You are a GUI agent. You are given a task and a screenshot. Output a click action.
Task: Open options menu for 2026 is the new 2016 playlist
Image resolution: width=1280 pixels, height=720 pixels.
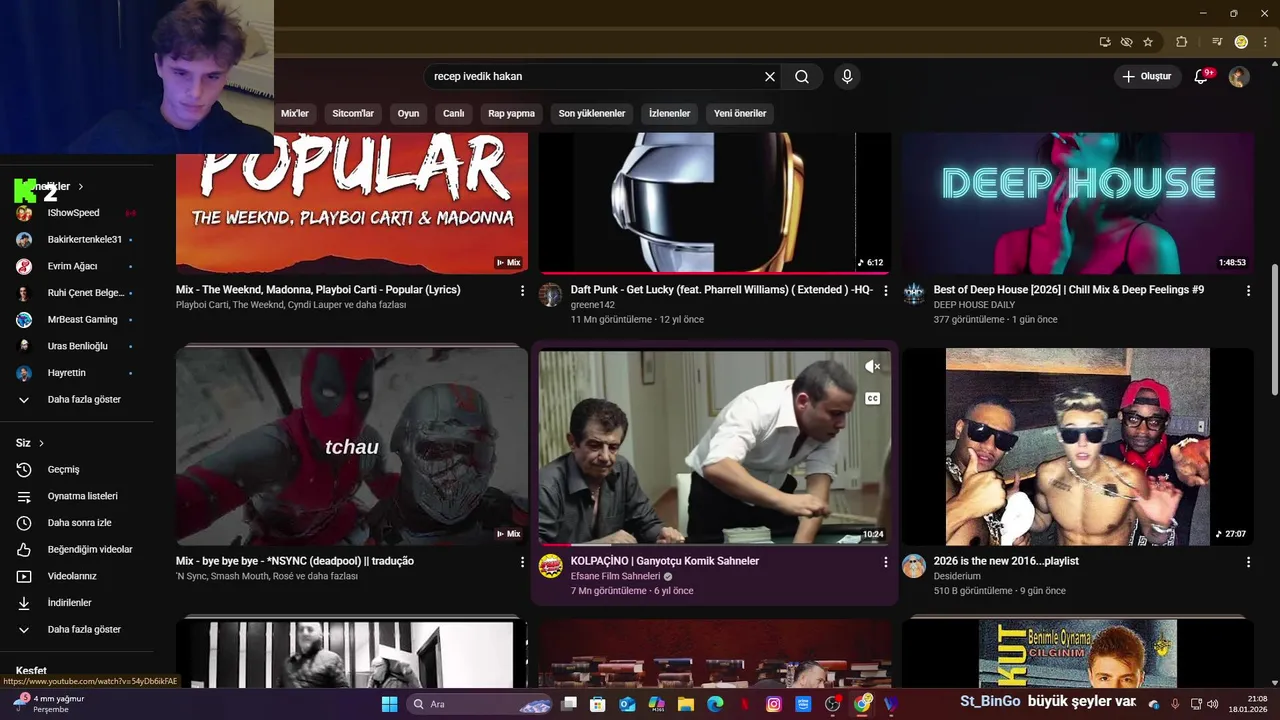(x=1248, y=562)
